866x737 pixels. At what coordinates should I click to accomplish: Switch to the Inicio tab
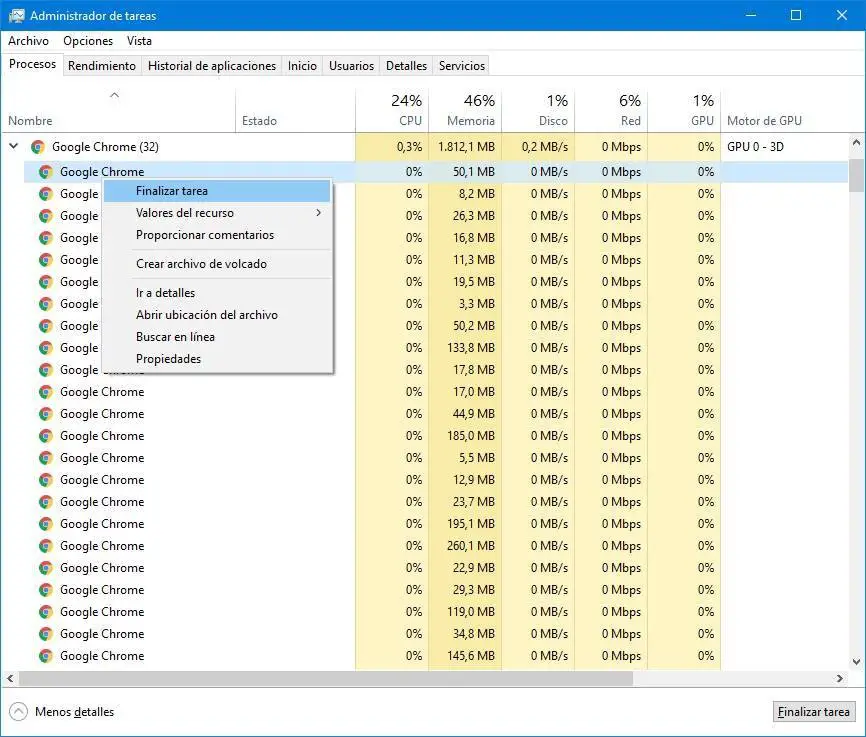pyautogui.click(x=302, y=66)
